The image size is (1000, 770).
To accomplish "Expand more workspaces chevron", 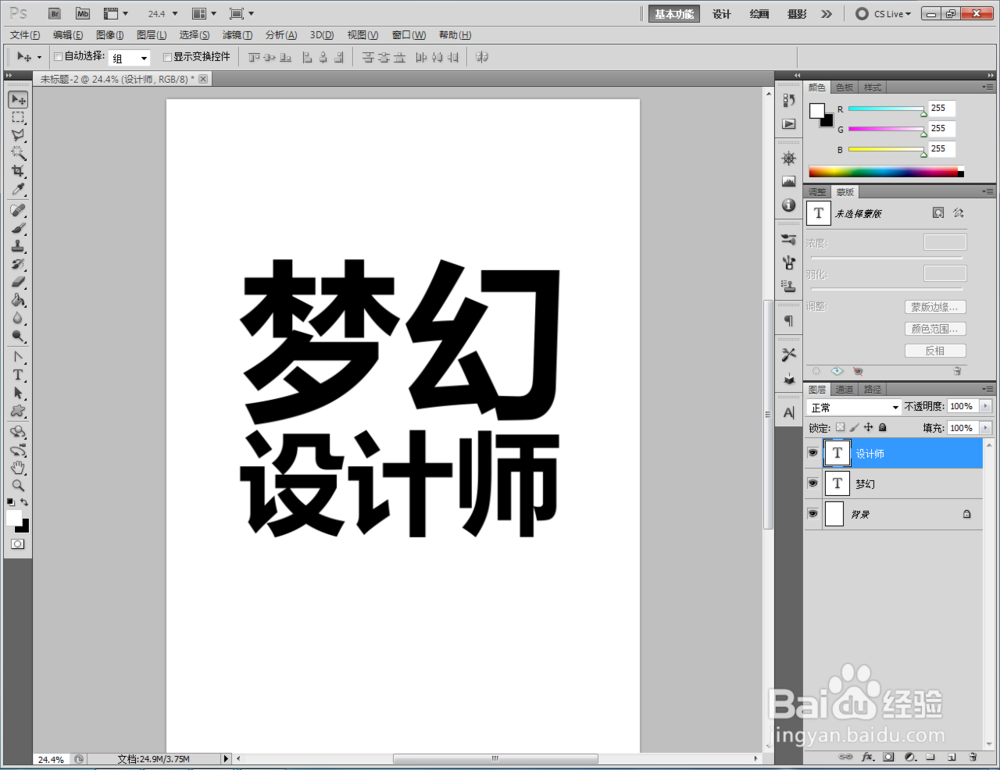I will (827, 13).
